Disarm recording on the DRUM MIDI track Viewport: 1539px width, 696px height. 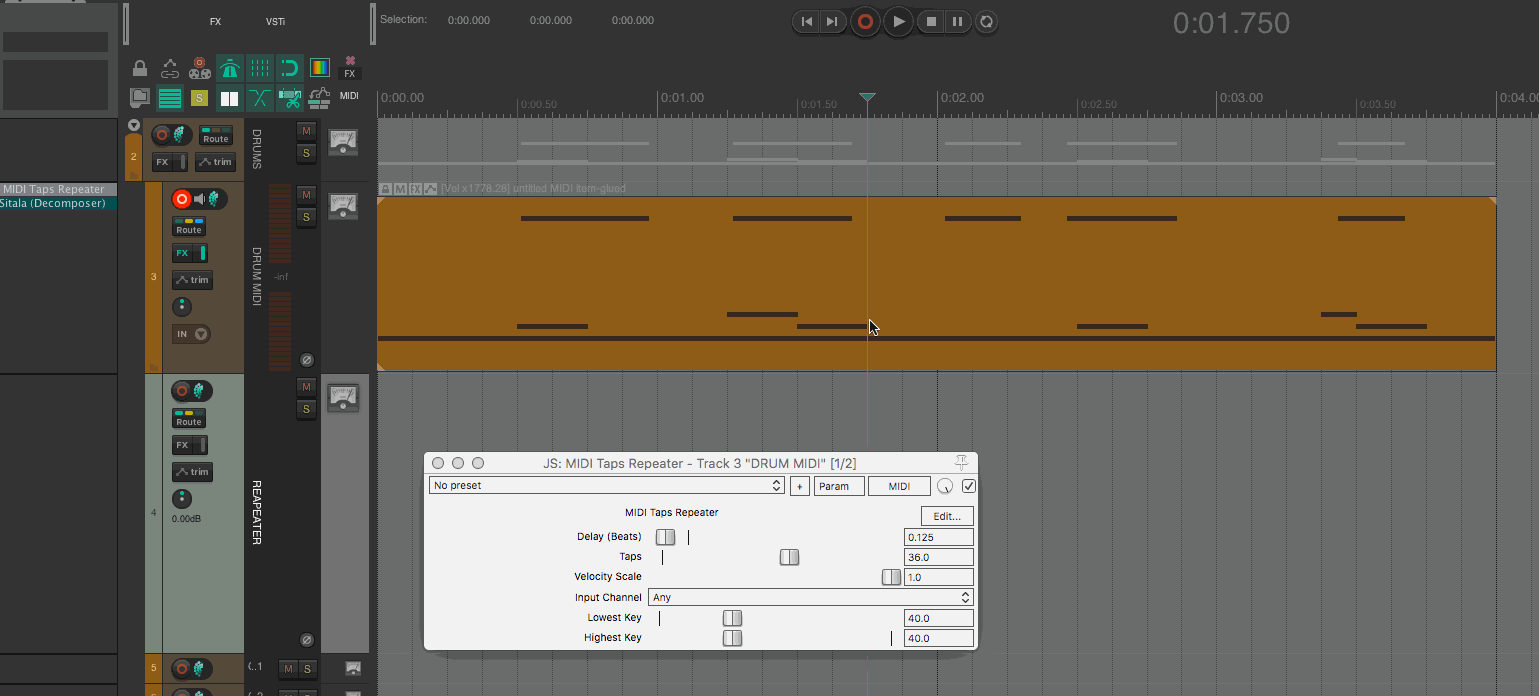(182, 199)
